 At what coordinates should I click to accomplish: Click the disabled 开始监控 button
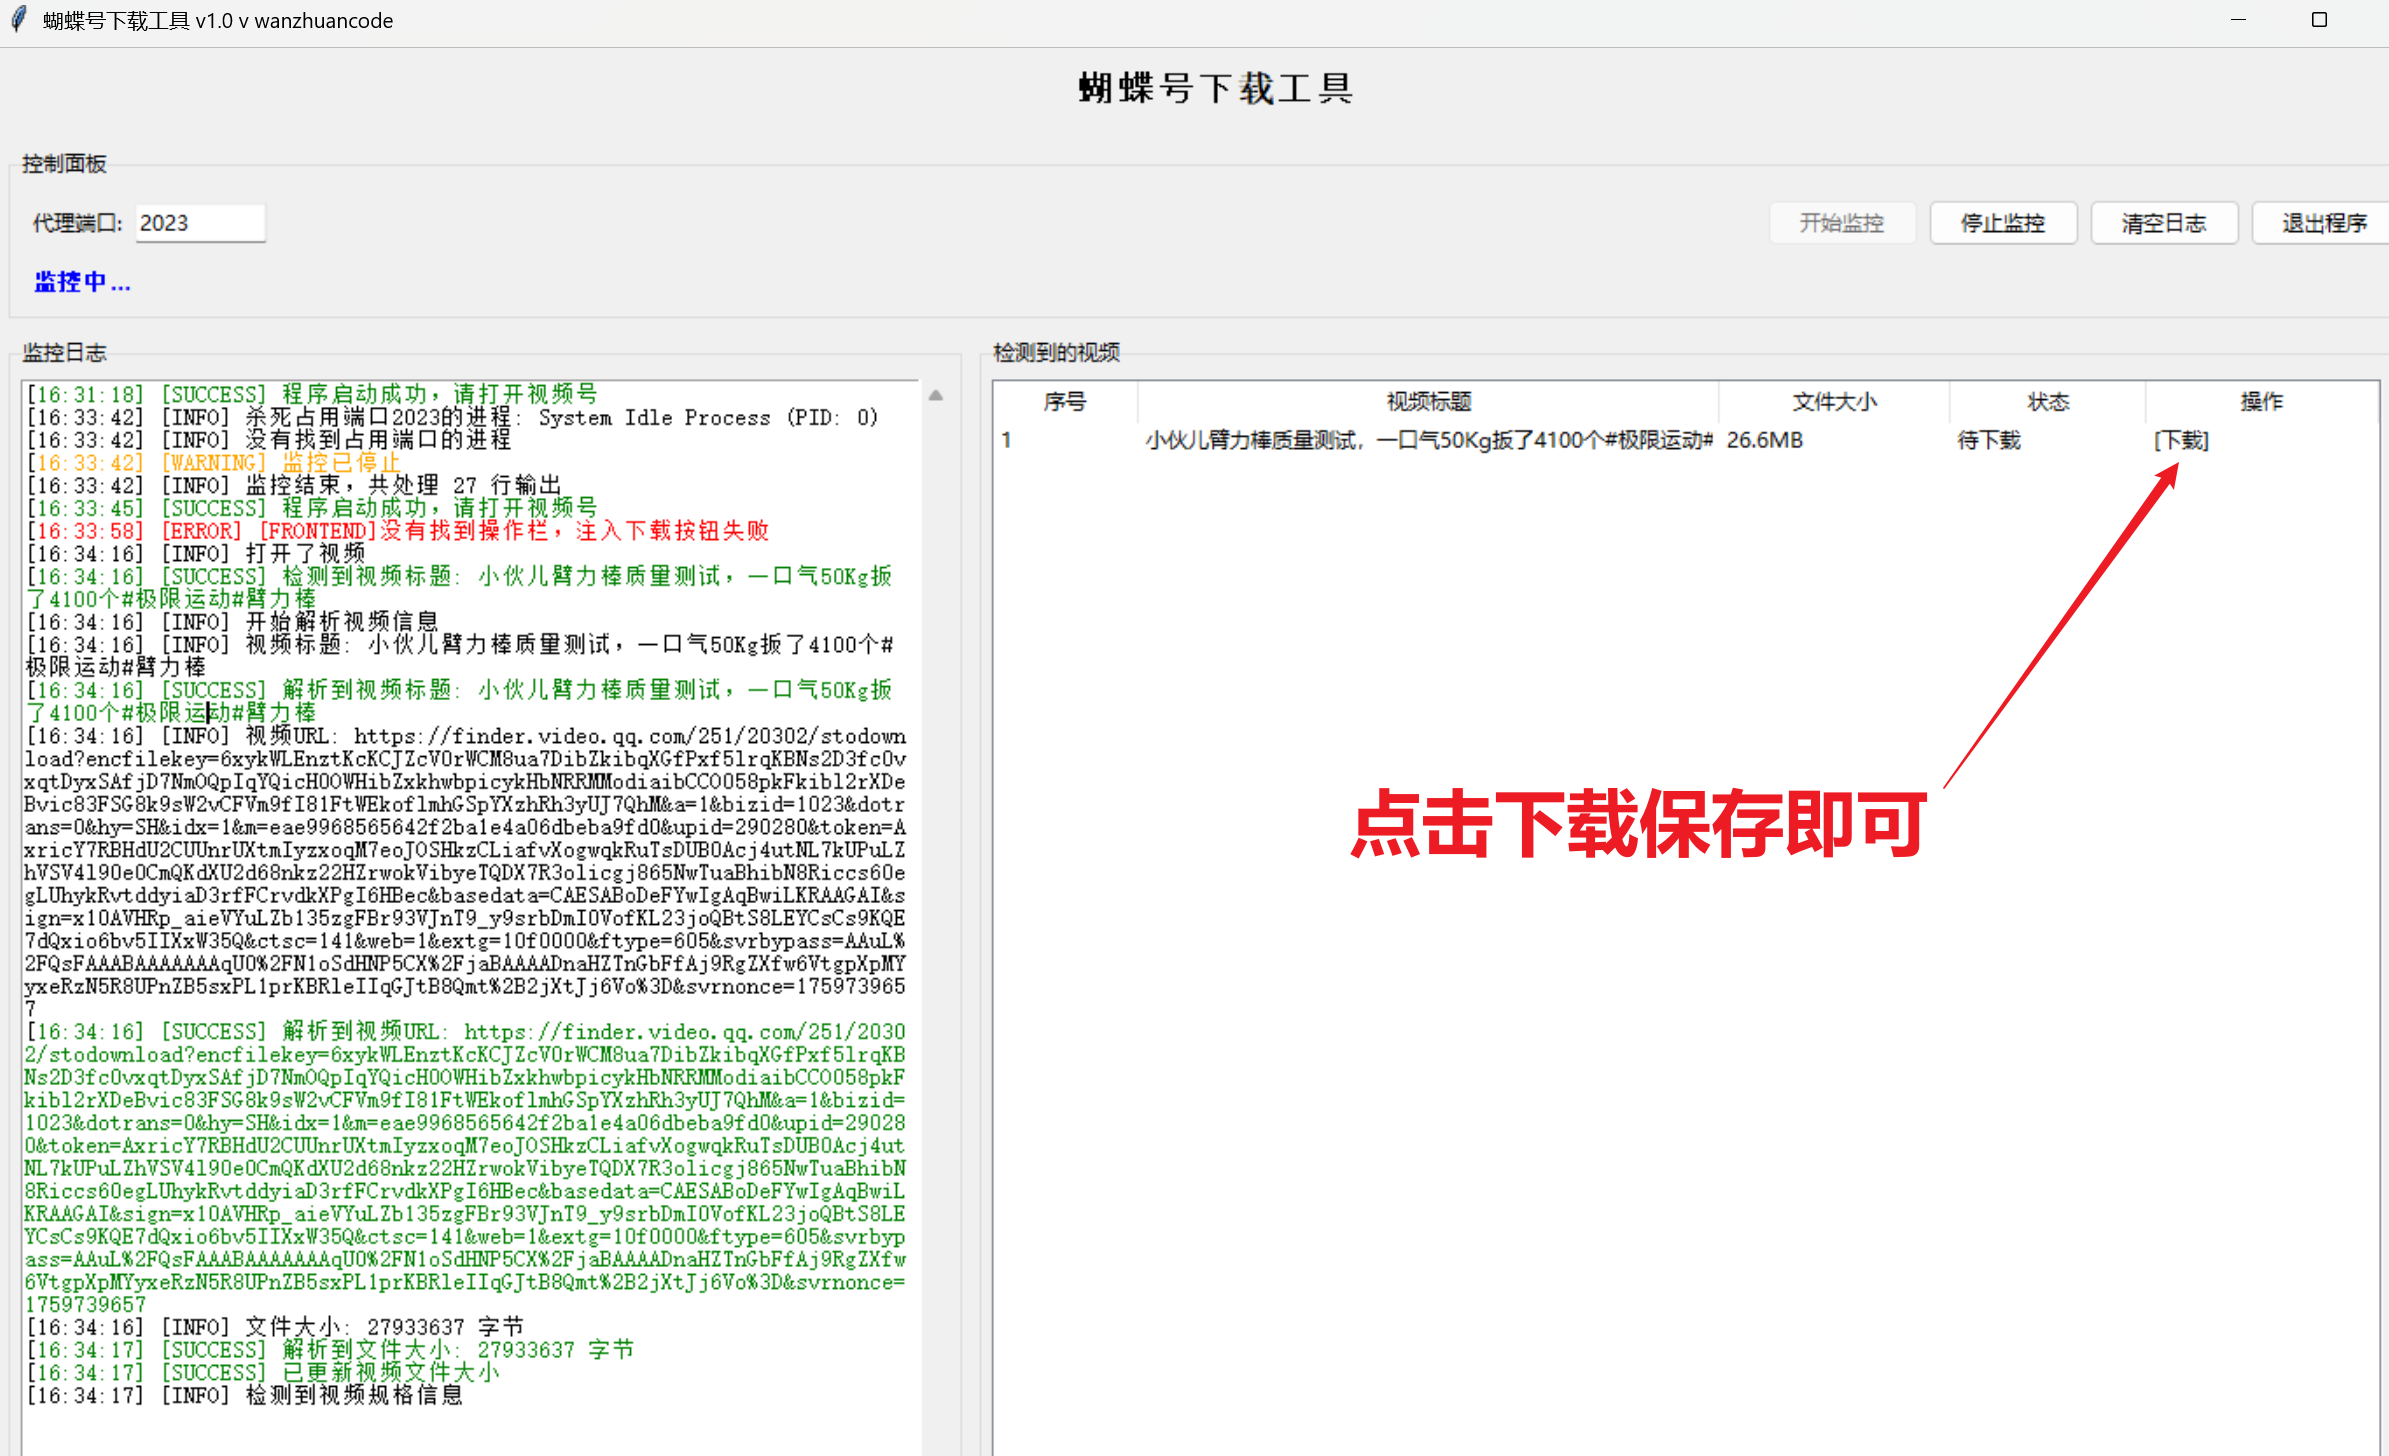click(1841, 223)
